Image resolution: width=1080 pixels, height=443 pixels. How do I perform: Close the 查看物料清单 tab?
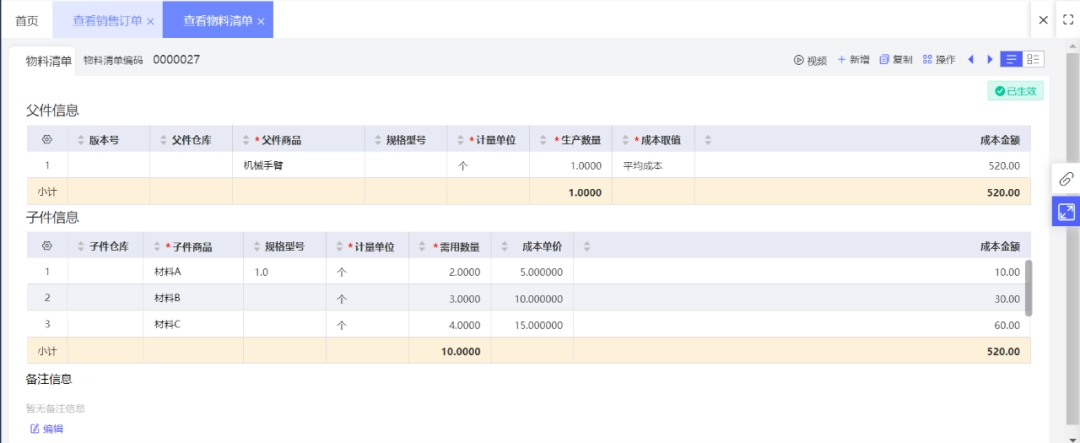tap(261, 21)
